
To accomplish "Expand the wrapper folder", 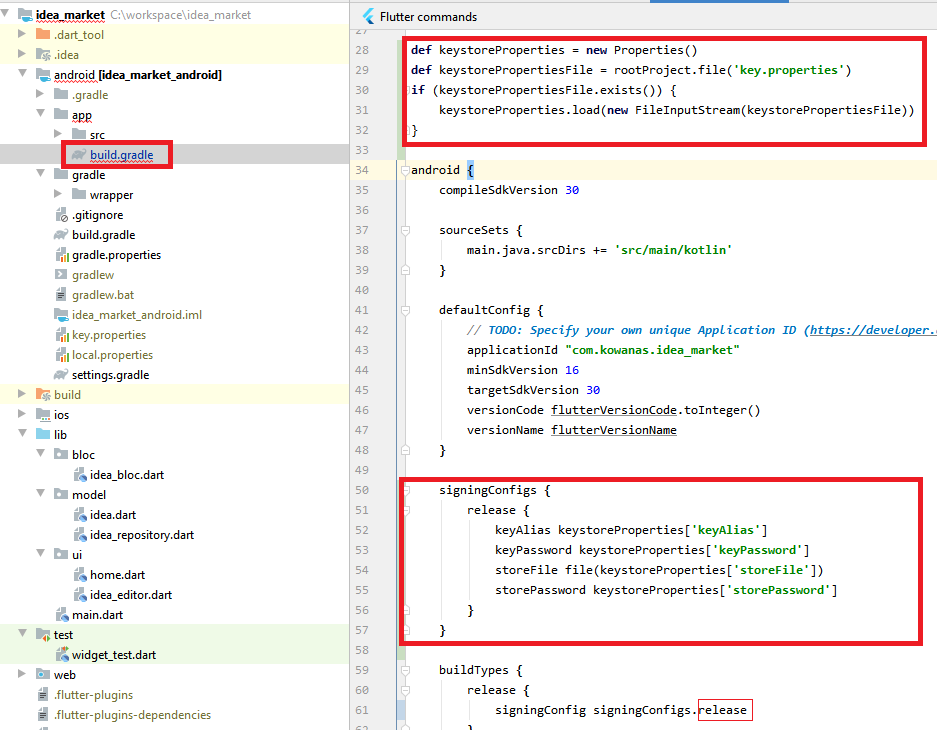I will point(58,194).
